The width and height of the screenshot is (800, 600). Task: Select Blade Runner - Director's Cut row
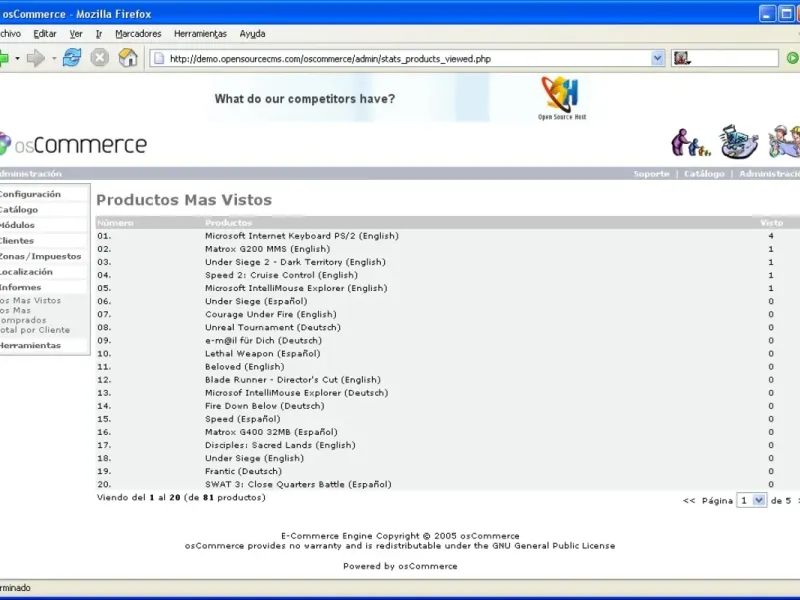(447, 380)
